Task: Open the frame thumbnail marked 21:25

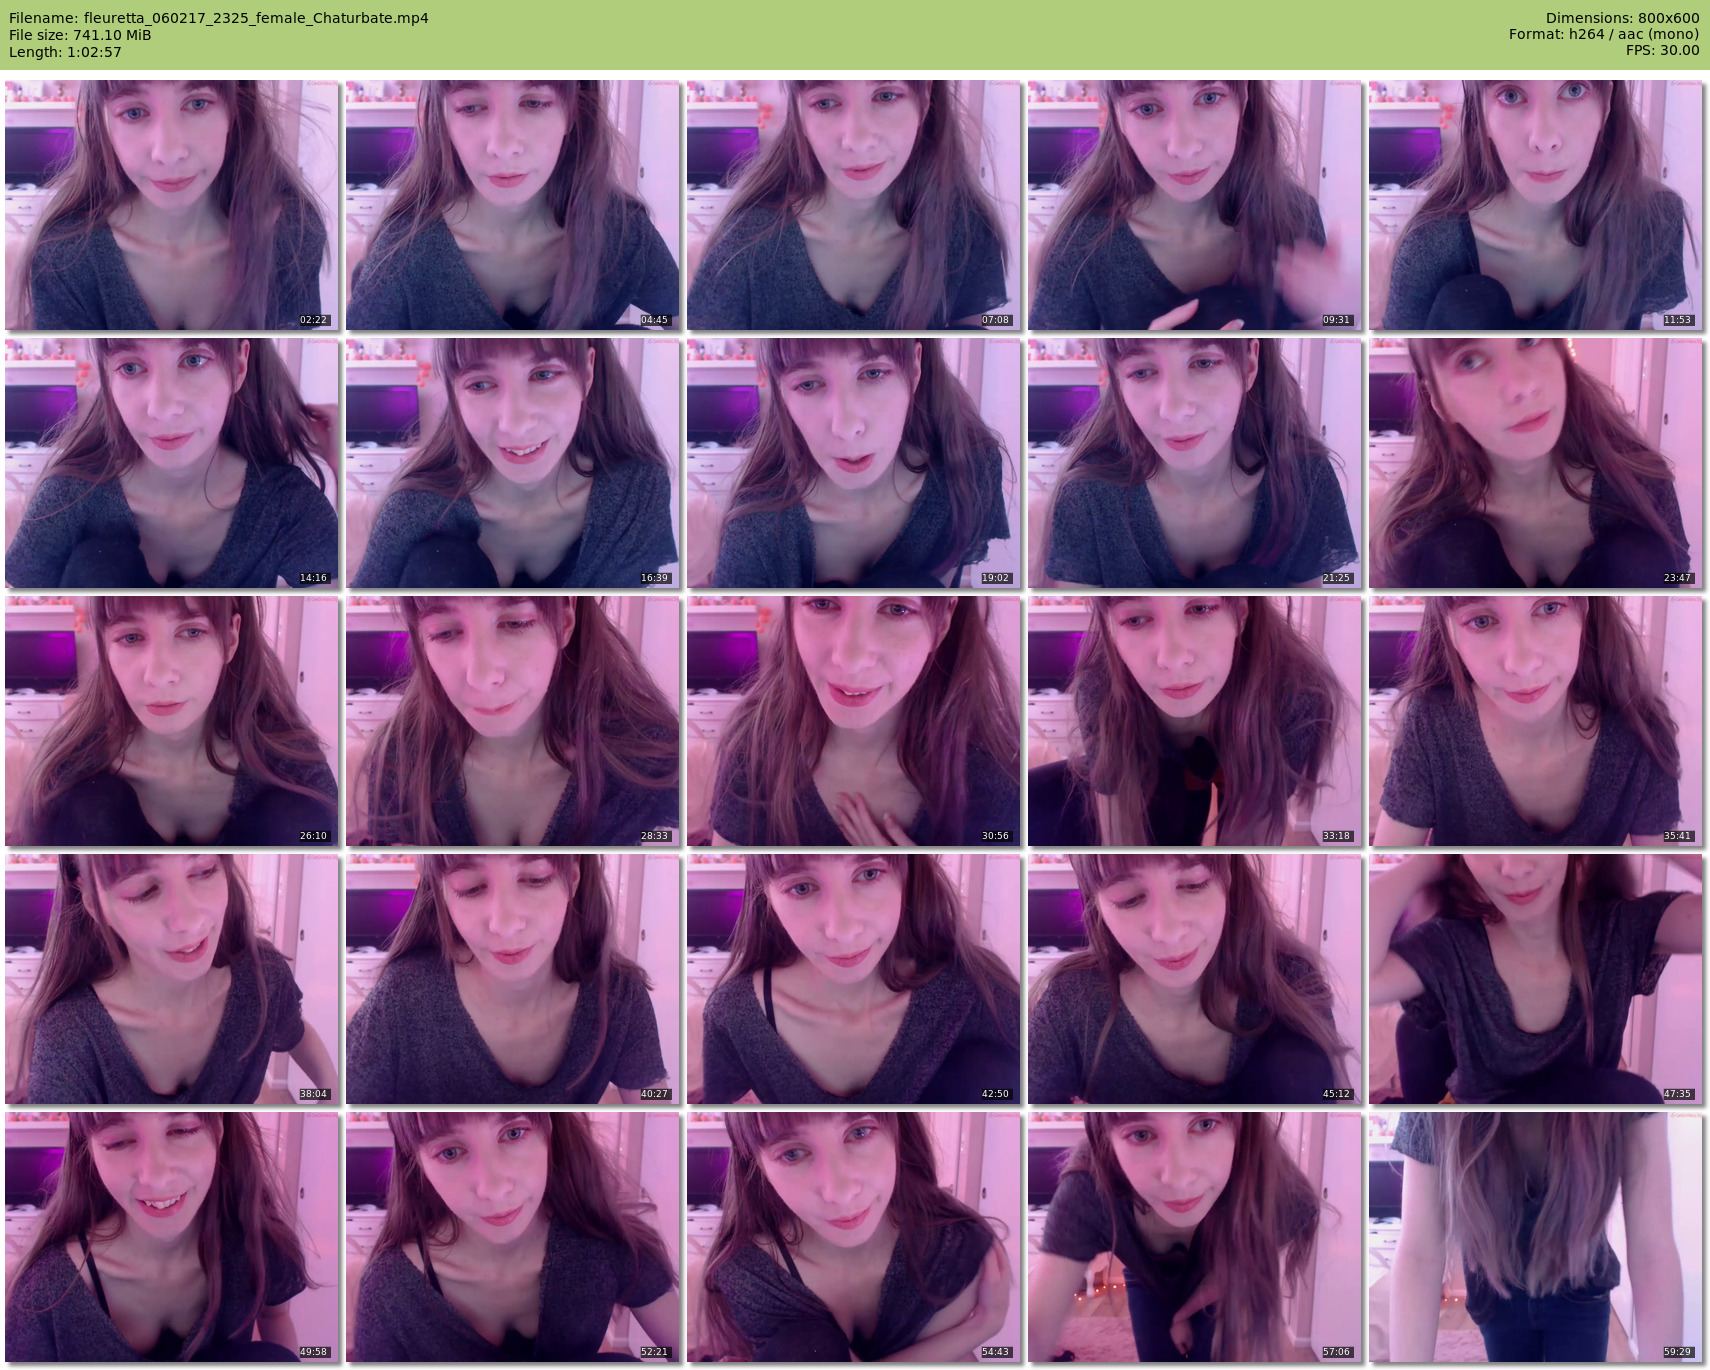Action: (1194, 463)
